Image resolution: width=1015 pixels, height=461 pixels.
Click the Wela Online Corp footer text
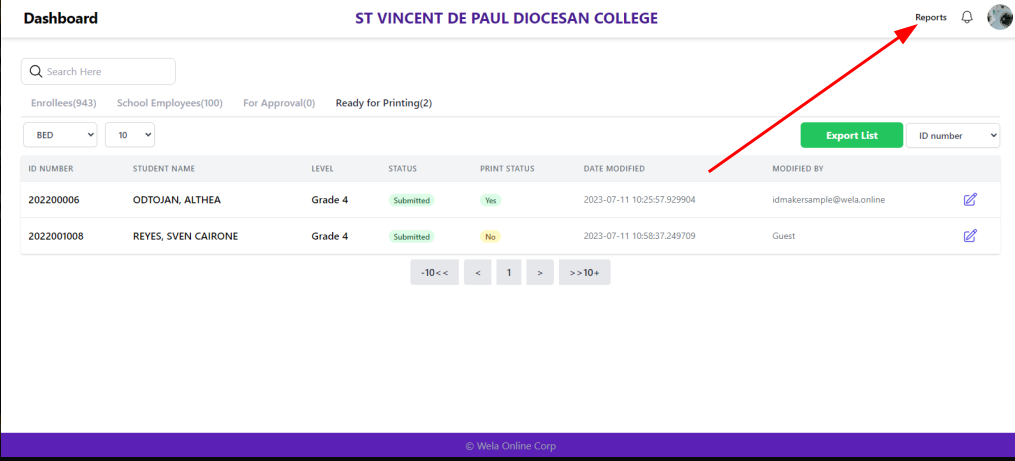point(511,446)
